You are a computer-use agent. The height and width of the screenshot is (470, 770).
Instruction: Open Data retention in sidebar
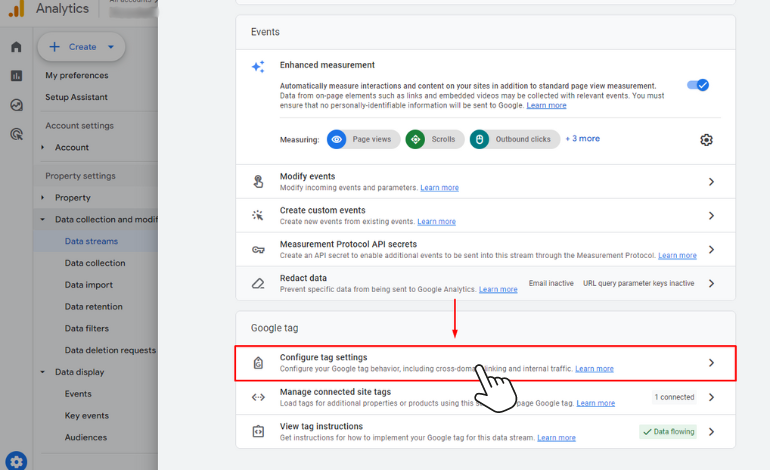coord(93,306)
